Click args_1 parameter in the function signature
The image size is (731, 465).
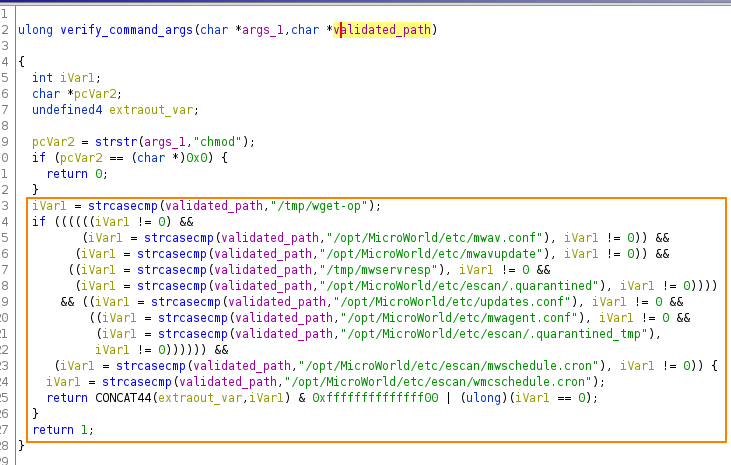pyautogui.click(x=262, y=30)
